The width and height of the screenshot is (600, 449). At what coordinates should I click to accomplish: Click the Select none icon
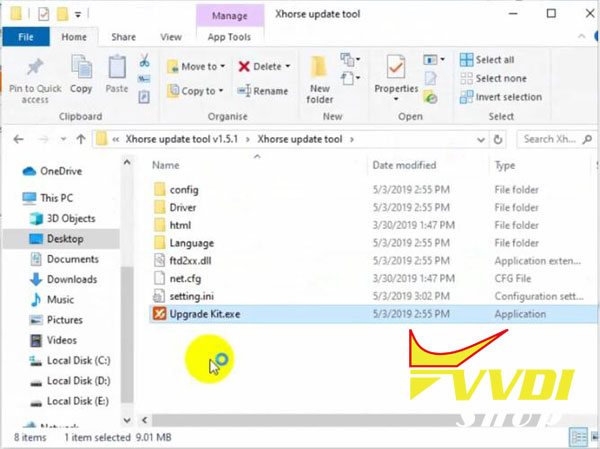tap(466, 78)
